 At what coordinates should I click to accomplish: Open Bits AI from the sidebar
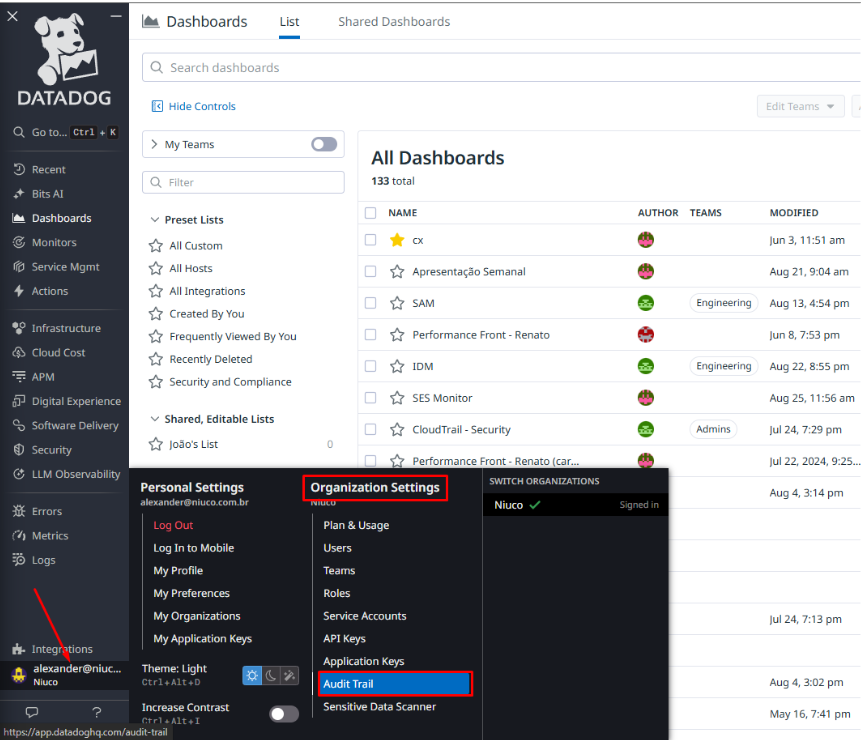click(x=47, y=194)
